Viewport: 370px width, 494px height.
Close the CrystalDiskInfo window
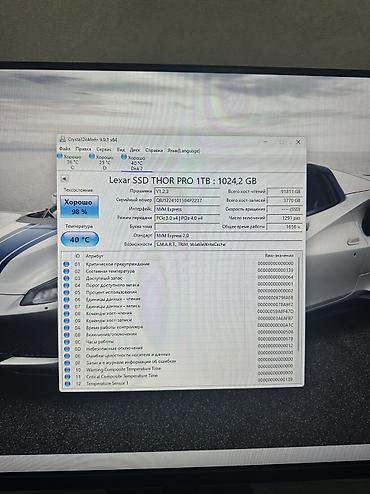tap(298, 142)
